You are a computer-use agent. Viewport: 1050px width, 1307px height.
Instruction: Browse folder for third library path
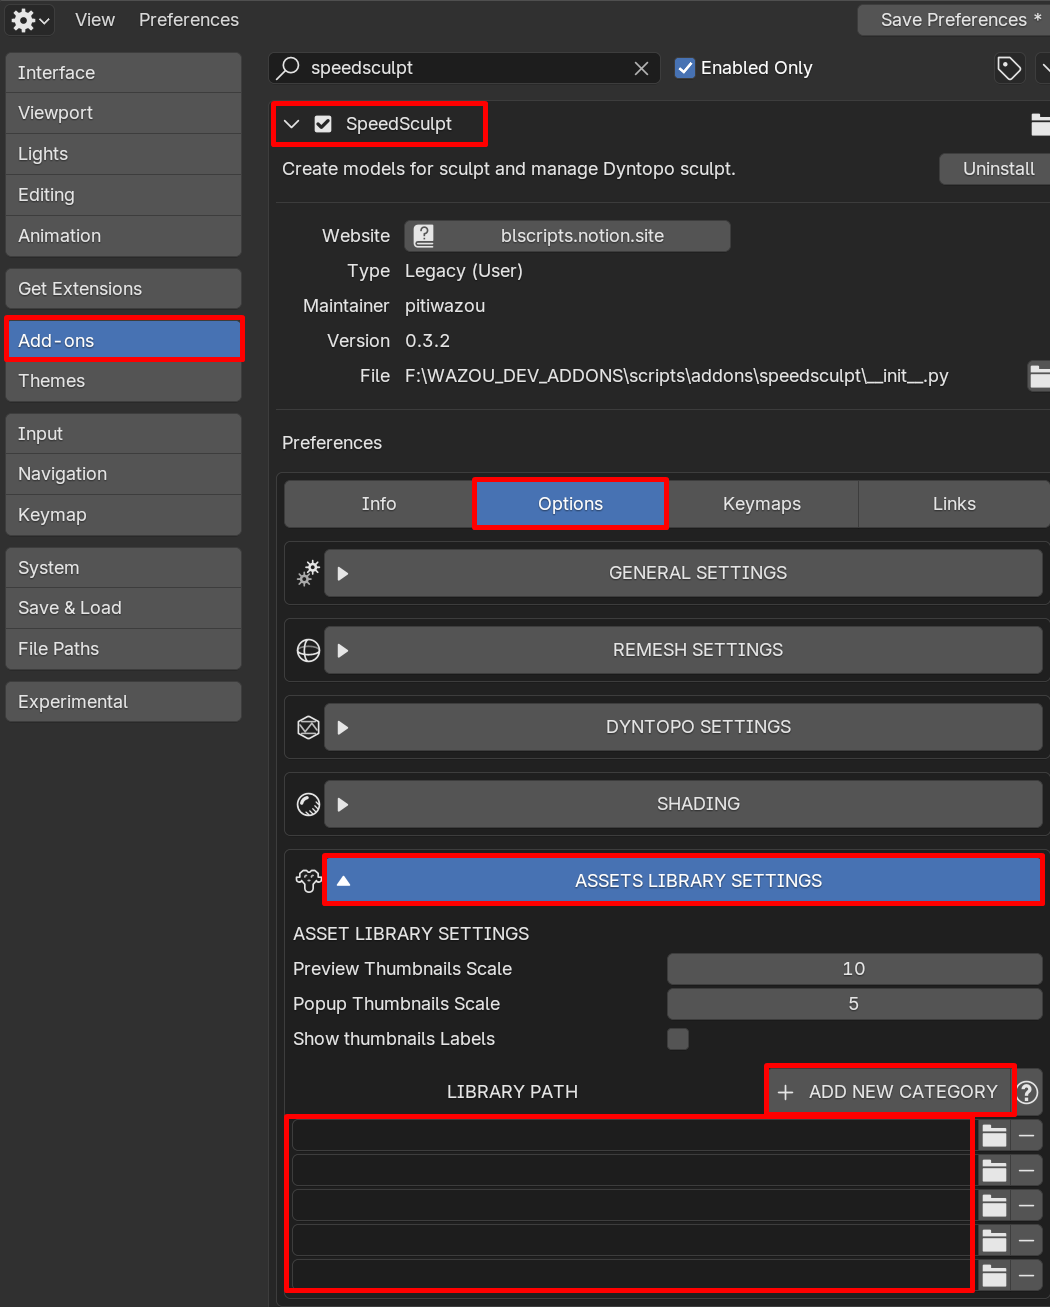(x=994, y=1206)
